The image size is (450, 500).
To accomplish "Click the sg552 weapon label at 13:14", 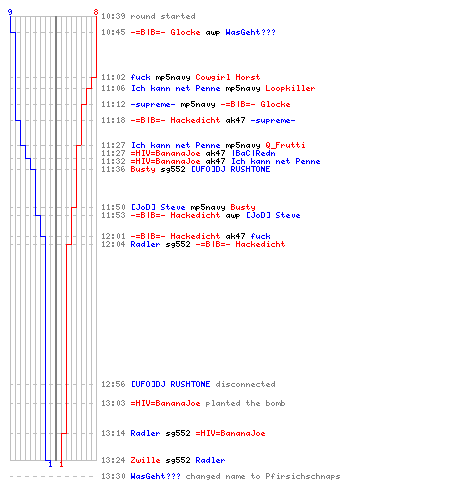I will click(x=178, y=433).
